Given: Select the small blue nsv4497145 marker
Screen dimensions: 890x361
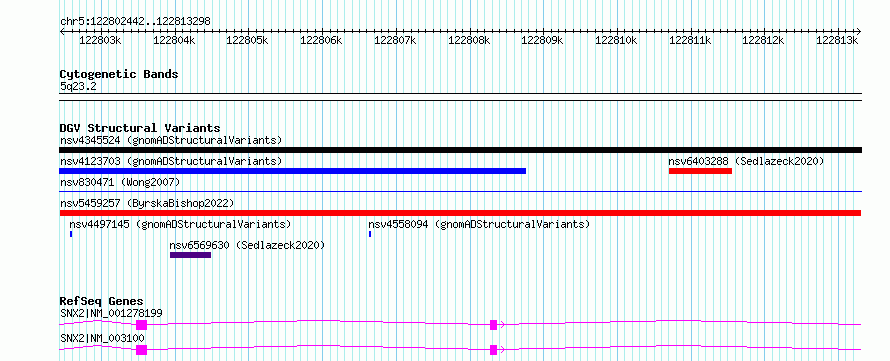Looking at the screenshot, I should click(x=71, y=234).
